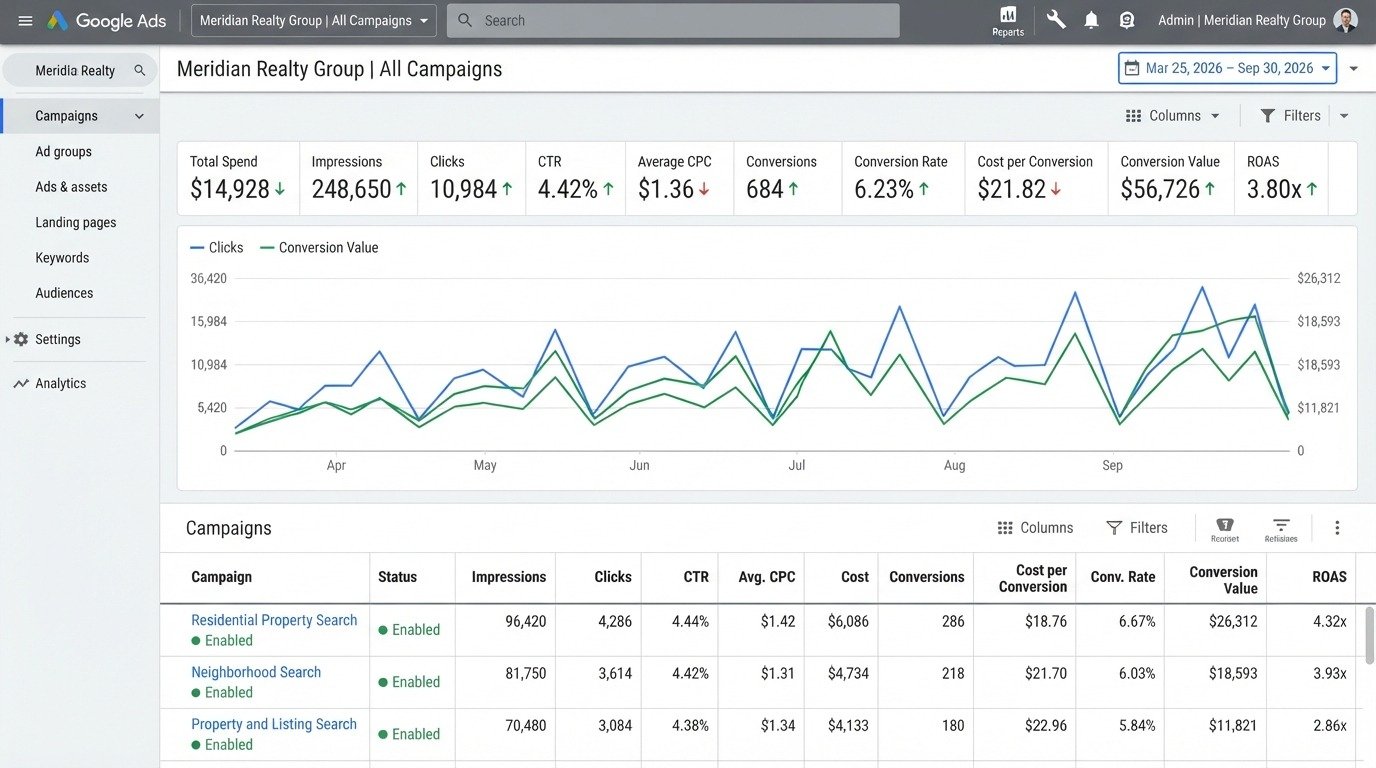Click the Settings gear in sidebar
Screen dimensions: 1376x768
click(x=21, y=339)
